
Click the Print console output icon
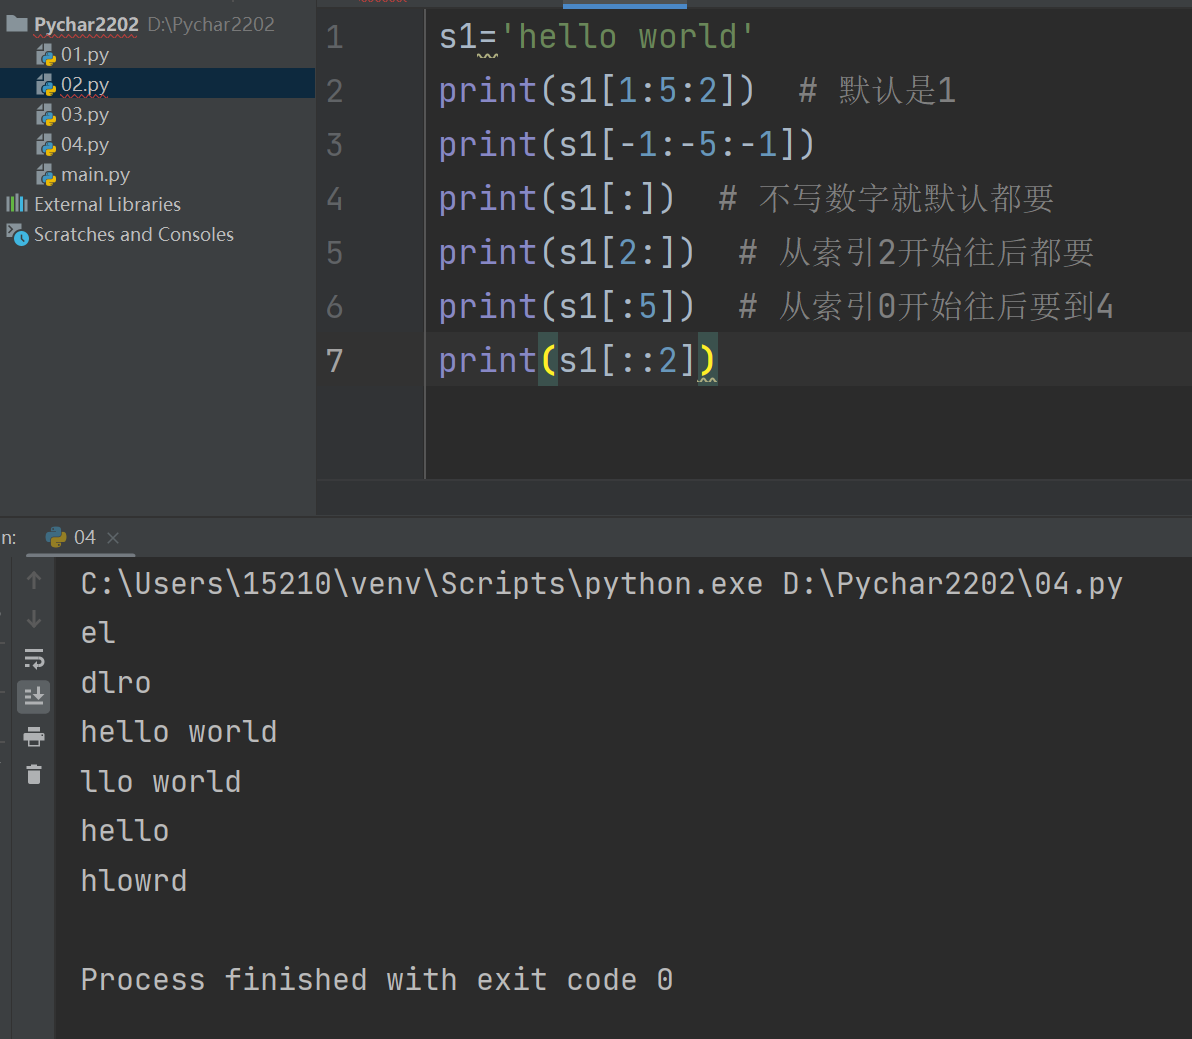[34, 737]
